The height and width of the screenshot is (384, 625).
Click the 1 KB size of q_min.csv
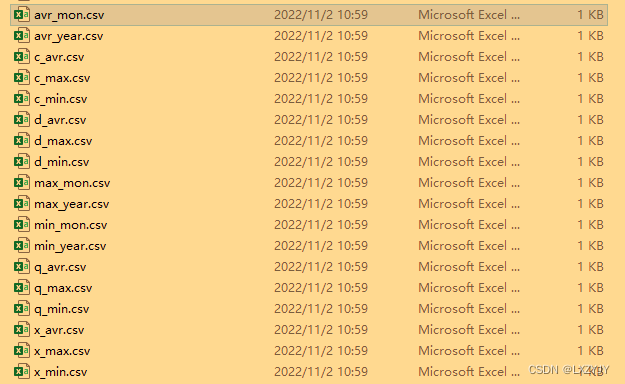pyautogui.click(x=591, y=309)
